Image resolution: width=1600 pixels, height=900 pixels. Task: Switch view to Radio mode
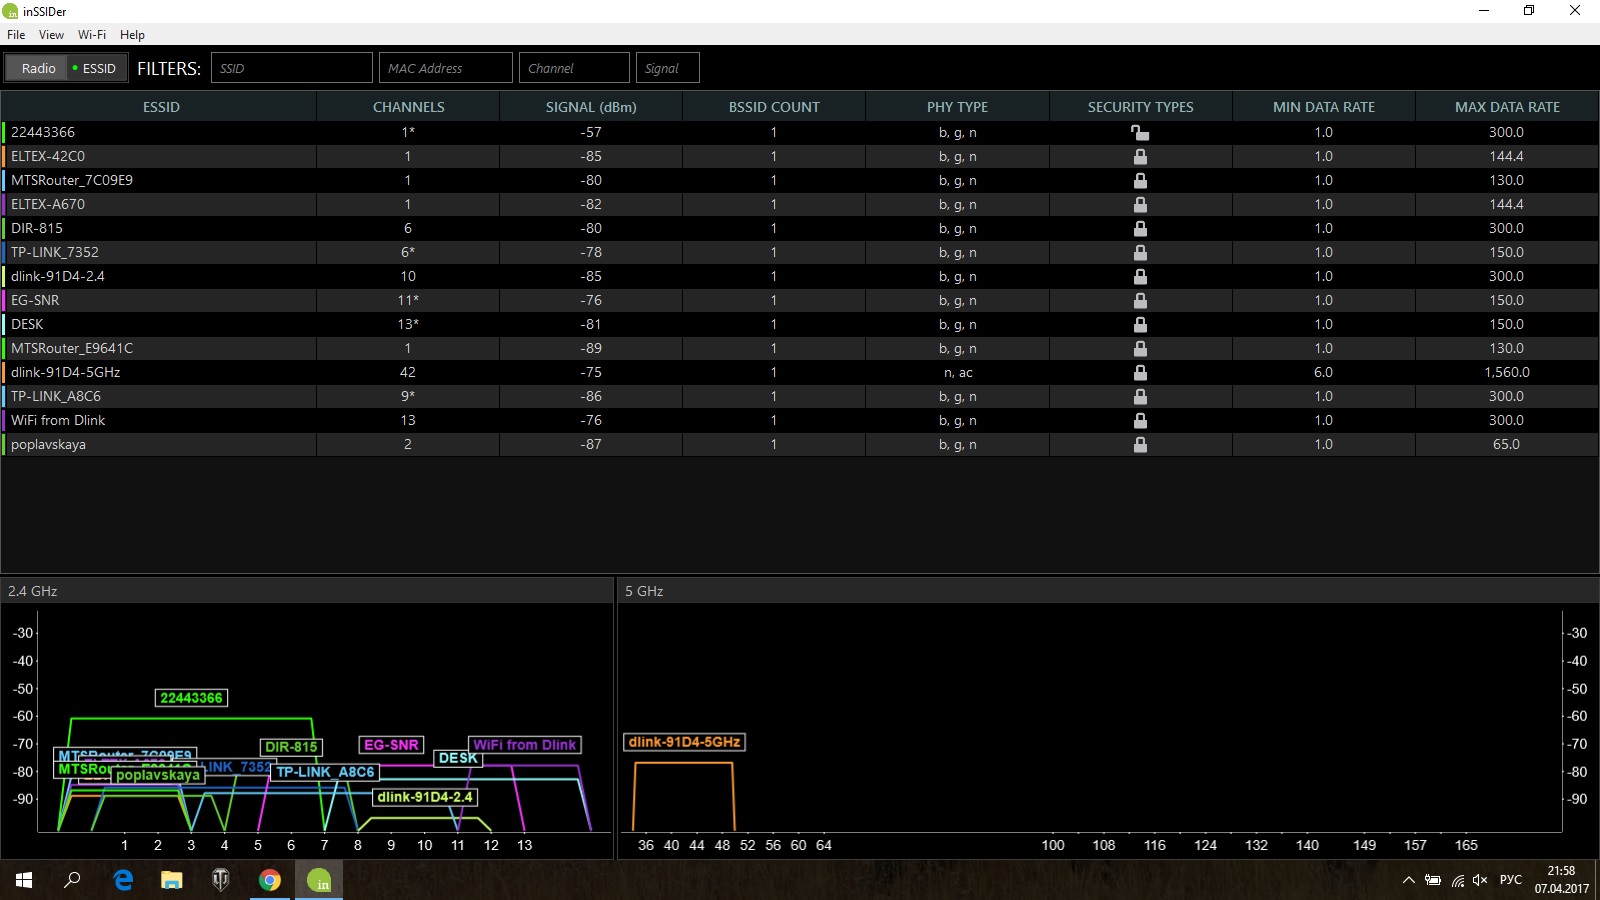point(38,68)
